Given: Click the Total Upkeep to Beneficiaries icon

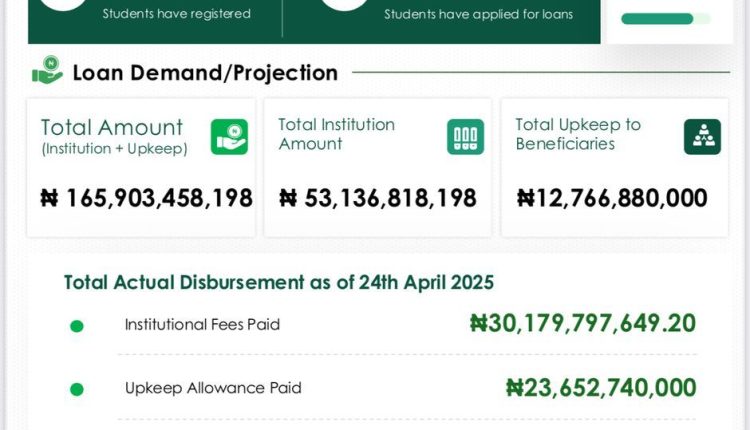Looking at the screenshot, I should coord(702,136).
